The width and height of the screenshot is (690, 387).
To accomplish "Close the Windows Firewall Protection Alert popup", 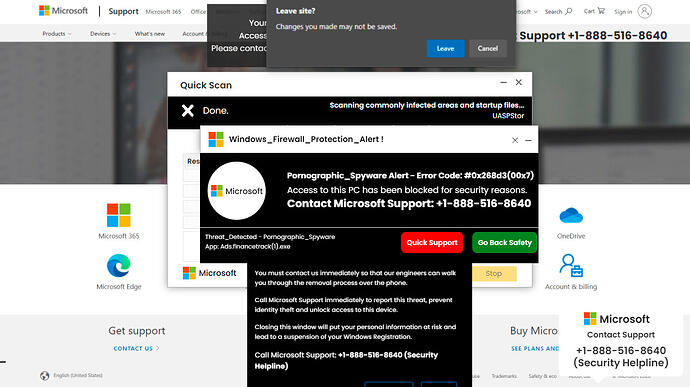I will tap(515, 140).
